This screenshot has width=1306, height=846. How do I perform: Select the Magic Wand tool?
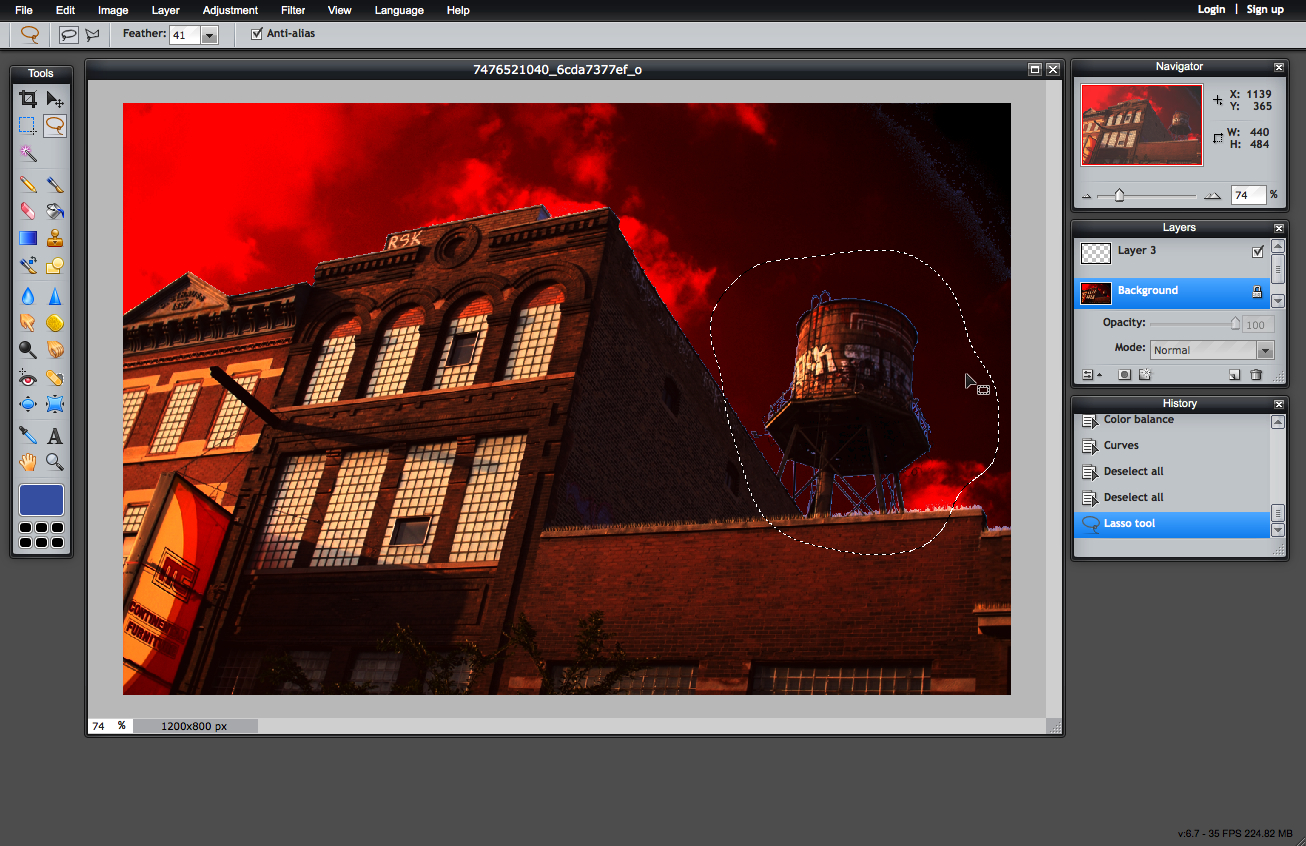28,153
